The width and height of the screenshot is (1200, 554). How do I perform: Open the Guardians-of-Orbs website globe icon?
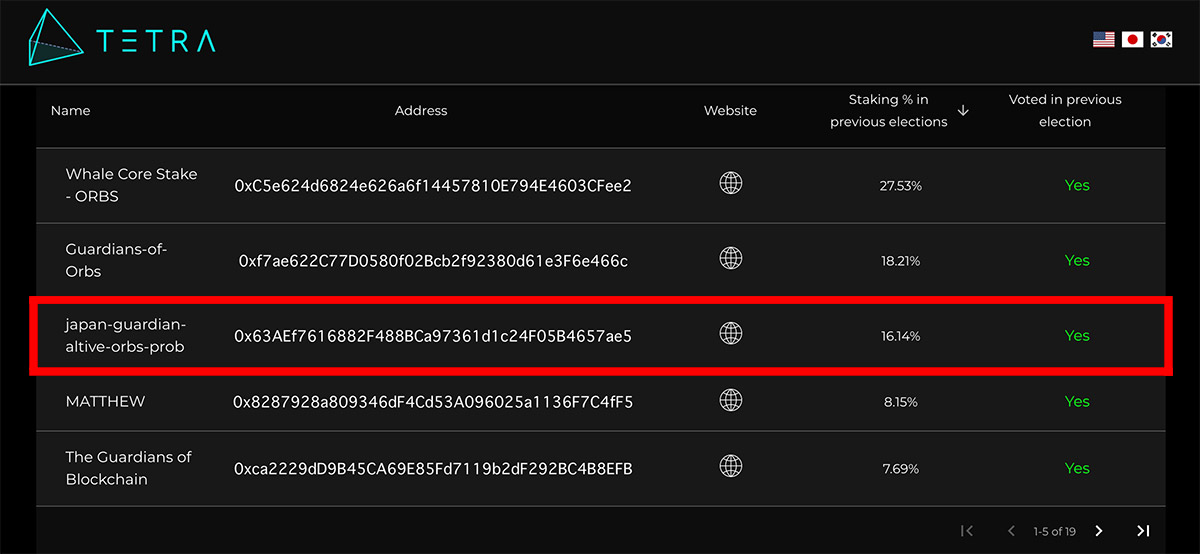(731, 259)
